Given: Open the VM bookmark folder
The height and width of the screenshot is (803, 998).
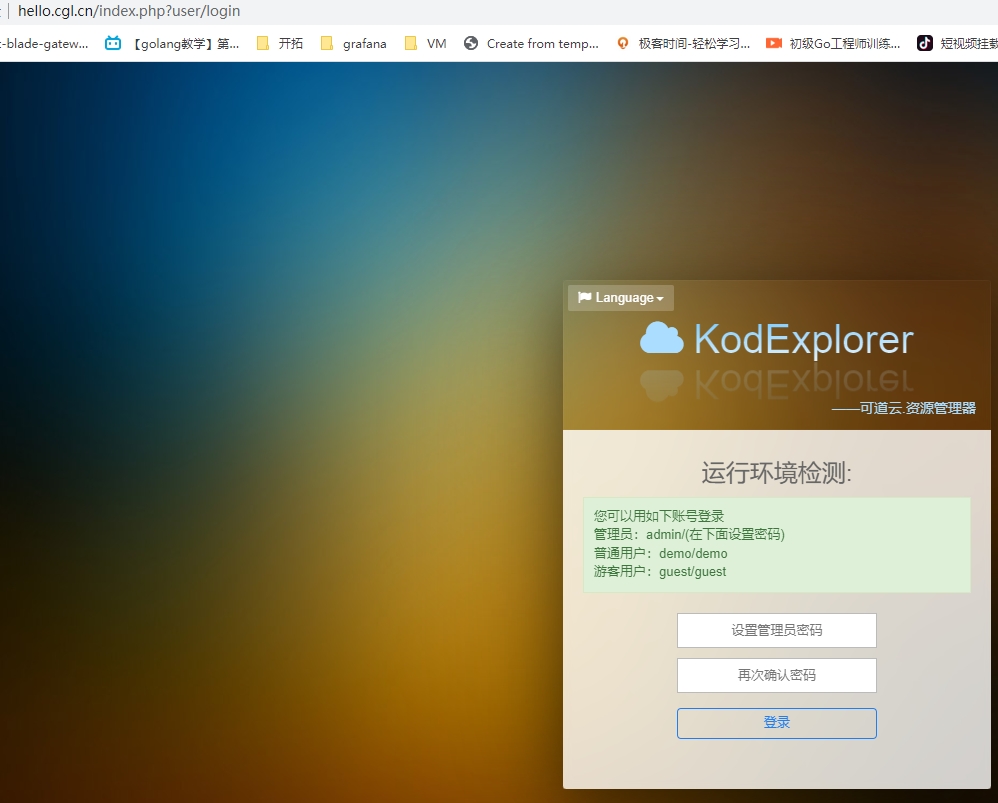Looking at the screenshot, I should [426, 43].
